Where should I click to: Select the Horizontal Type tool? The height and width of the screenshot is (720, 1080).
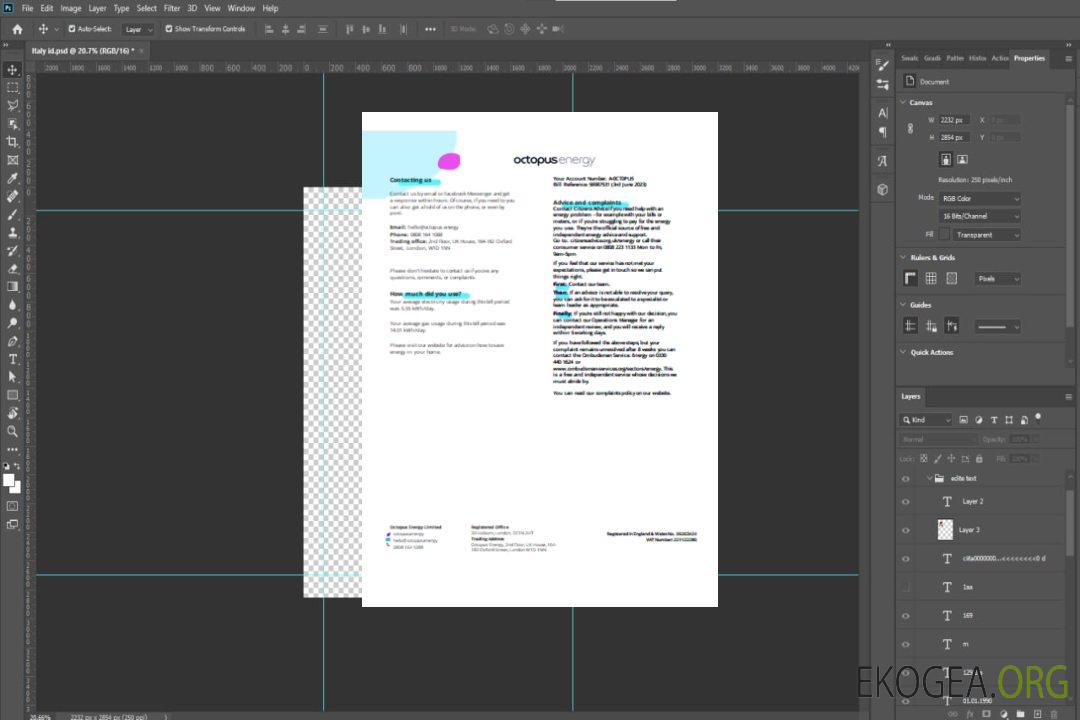pos(12,358)
